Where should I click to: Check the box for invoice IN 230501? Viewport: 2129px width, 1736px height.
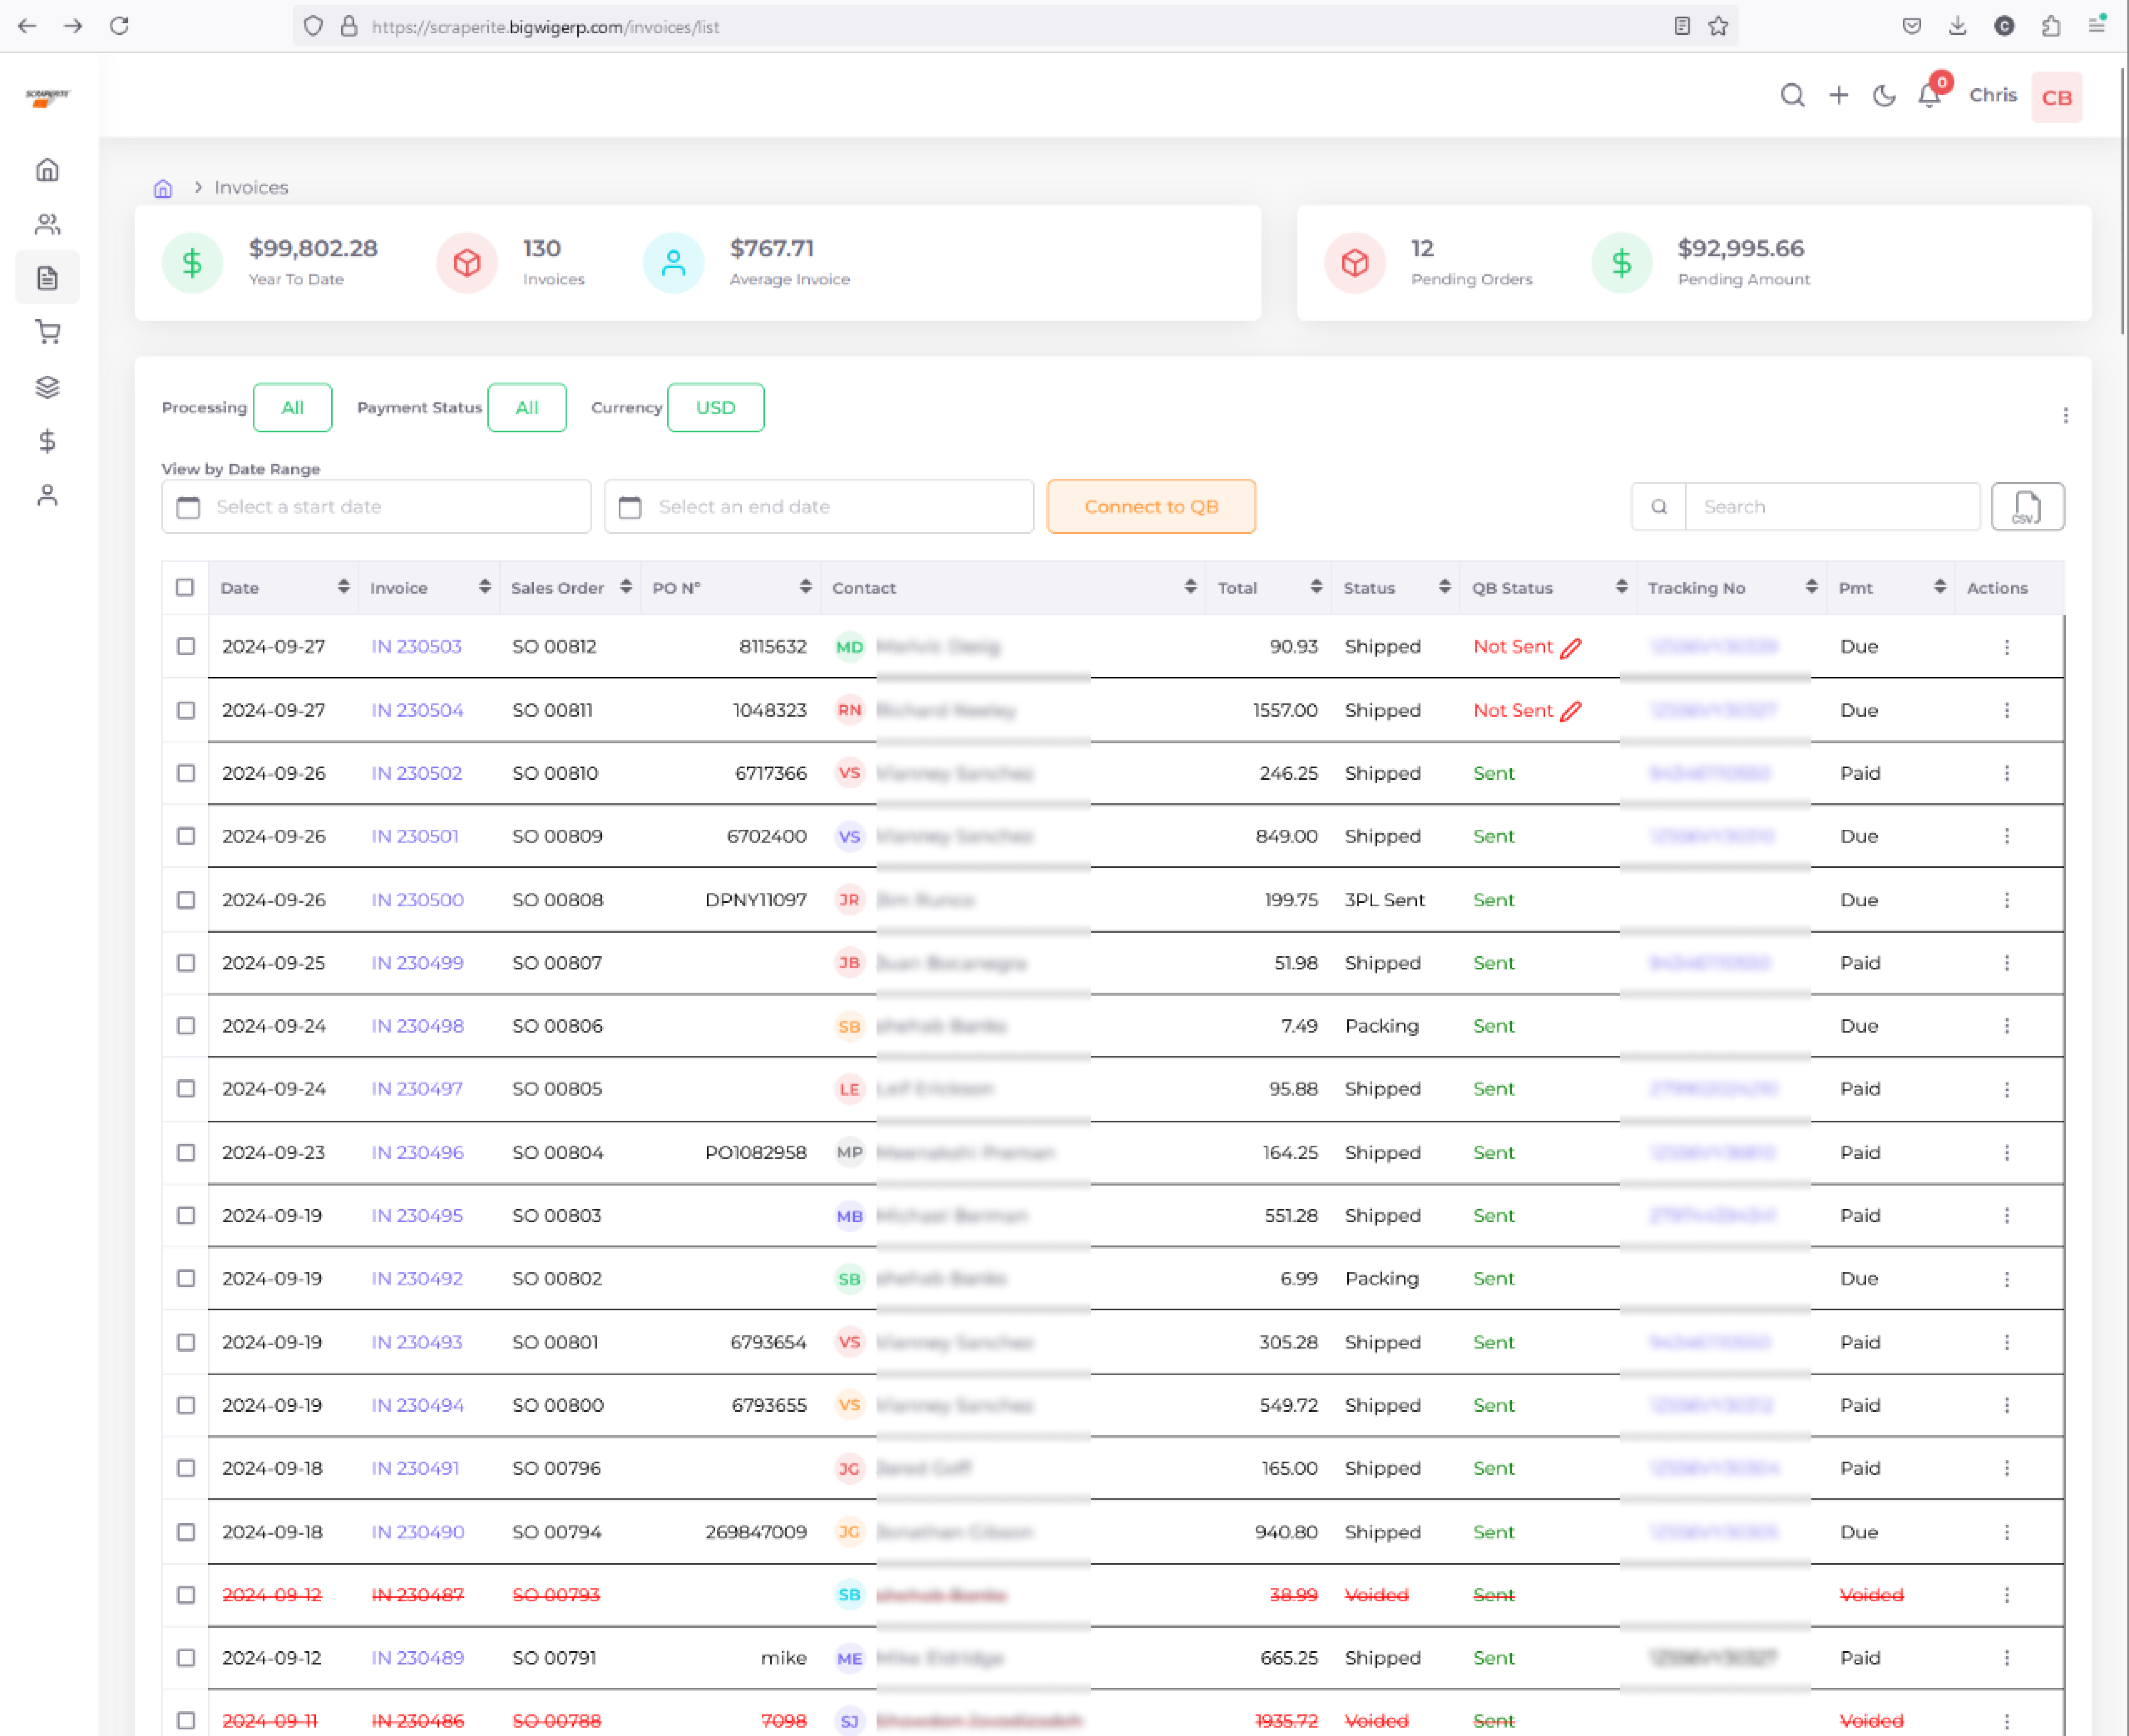pos(186,836)
